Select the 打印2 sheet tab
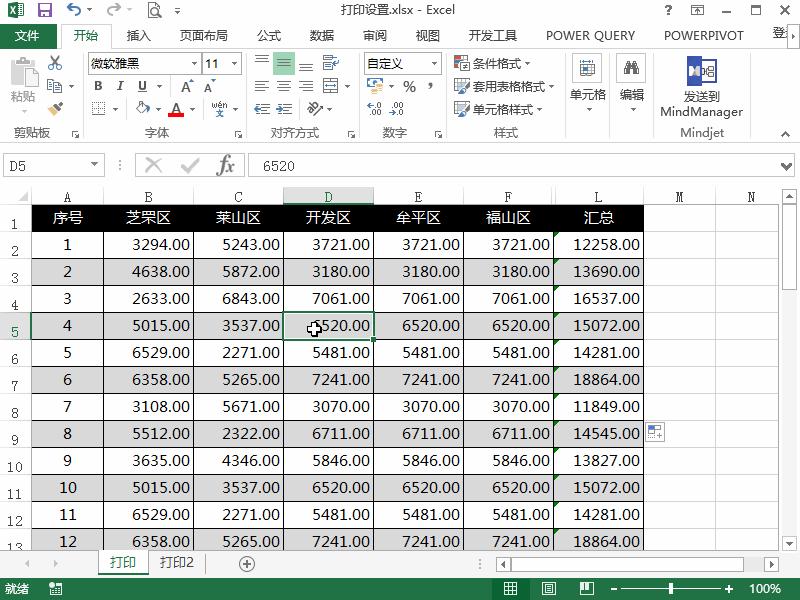This screenshot has height=600, width=800. coord(177,563)
